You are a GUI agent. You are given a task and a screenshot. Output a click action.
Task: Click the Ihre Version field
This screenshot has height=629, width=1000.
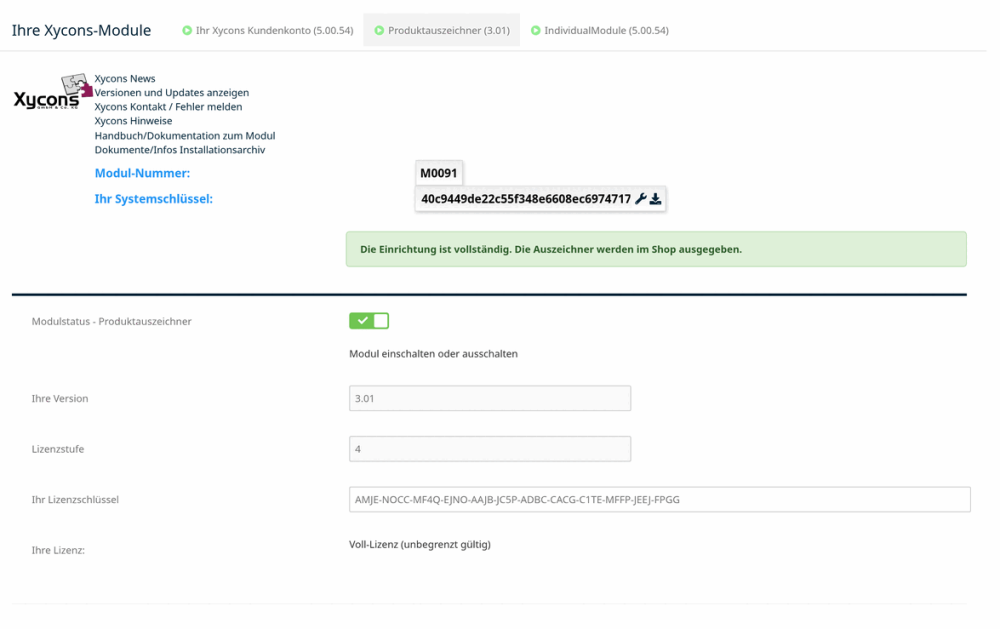(490, 398)
